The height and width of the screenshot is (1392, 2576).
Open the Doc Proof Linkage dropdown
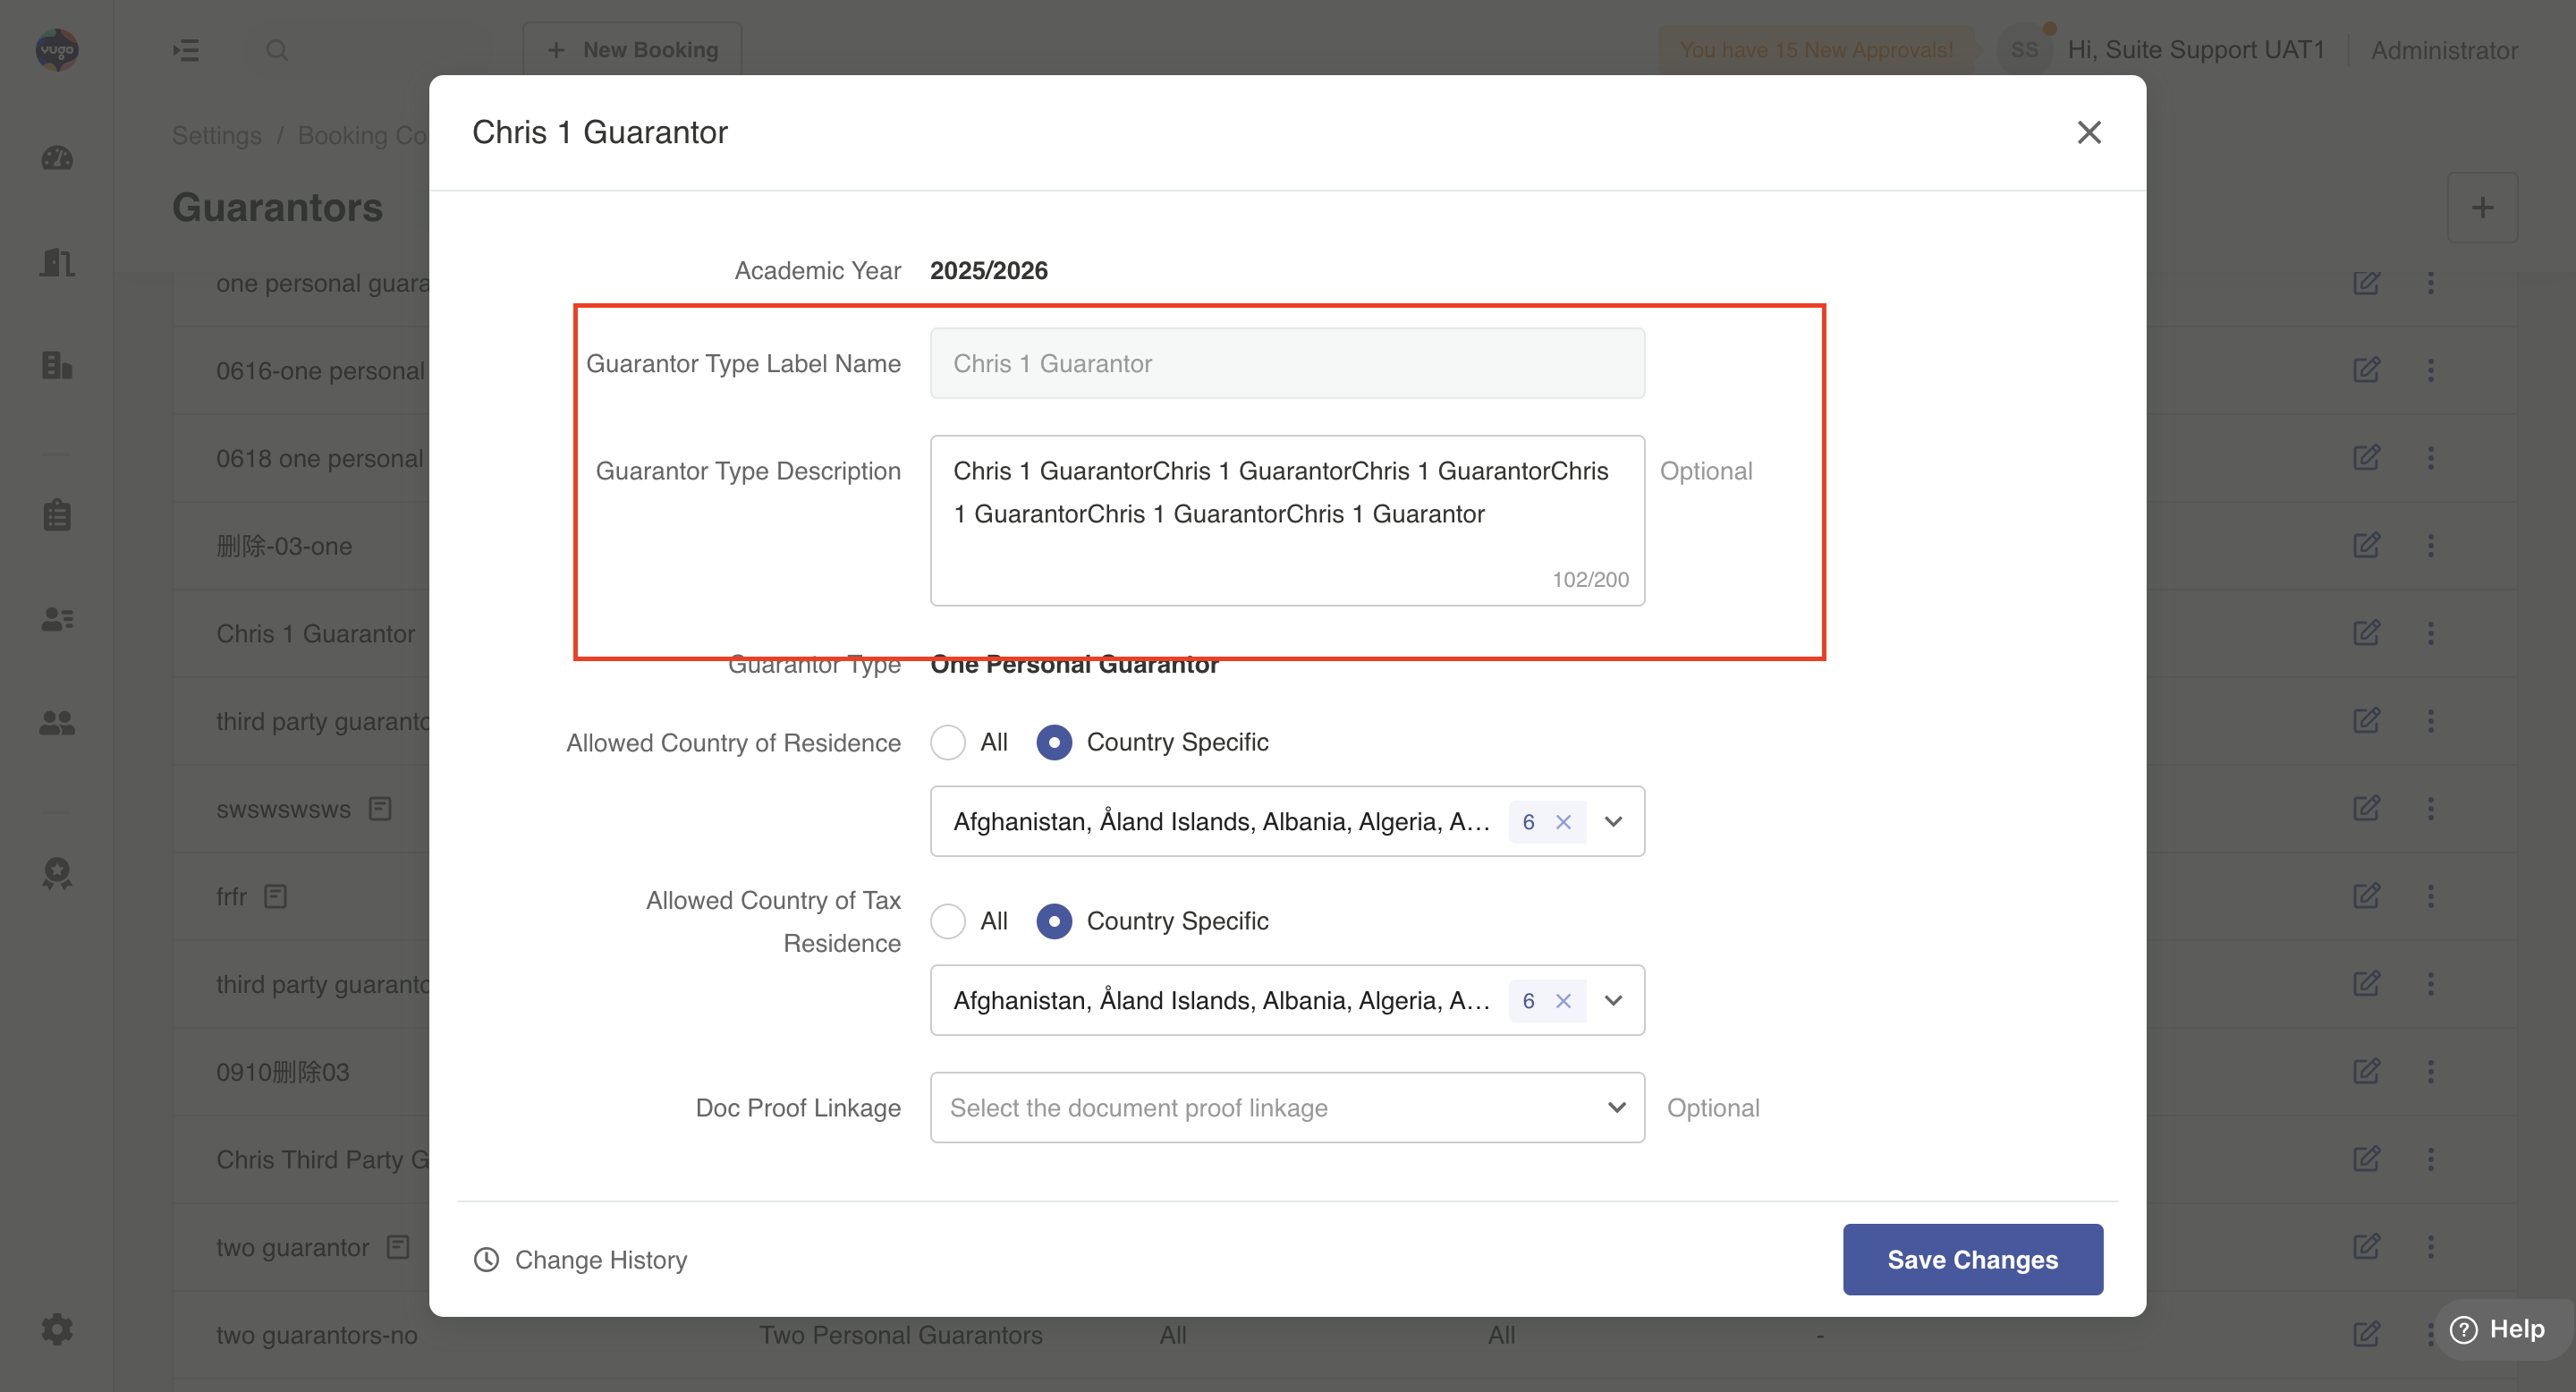tap(1286, 1108)
